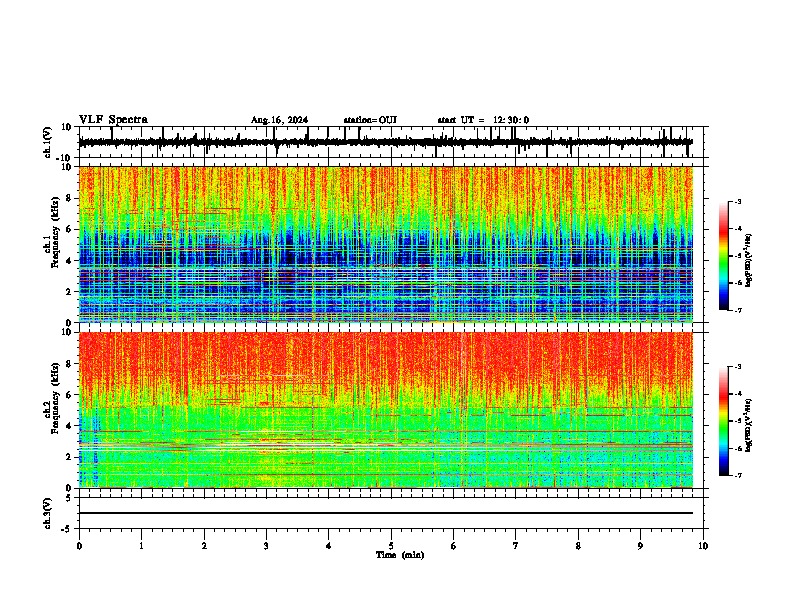
Task: Click the "start UT = 12:30:0" text
Action: click(x=483, y=120)
